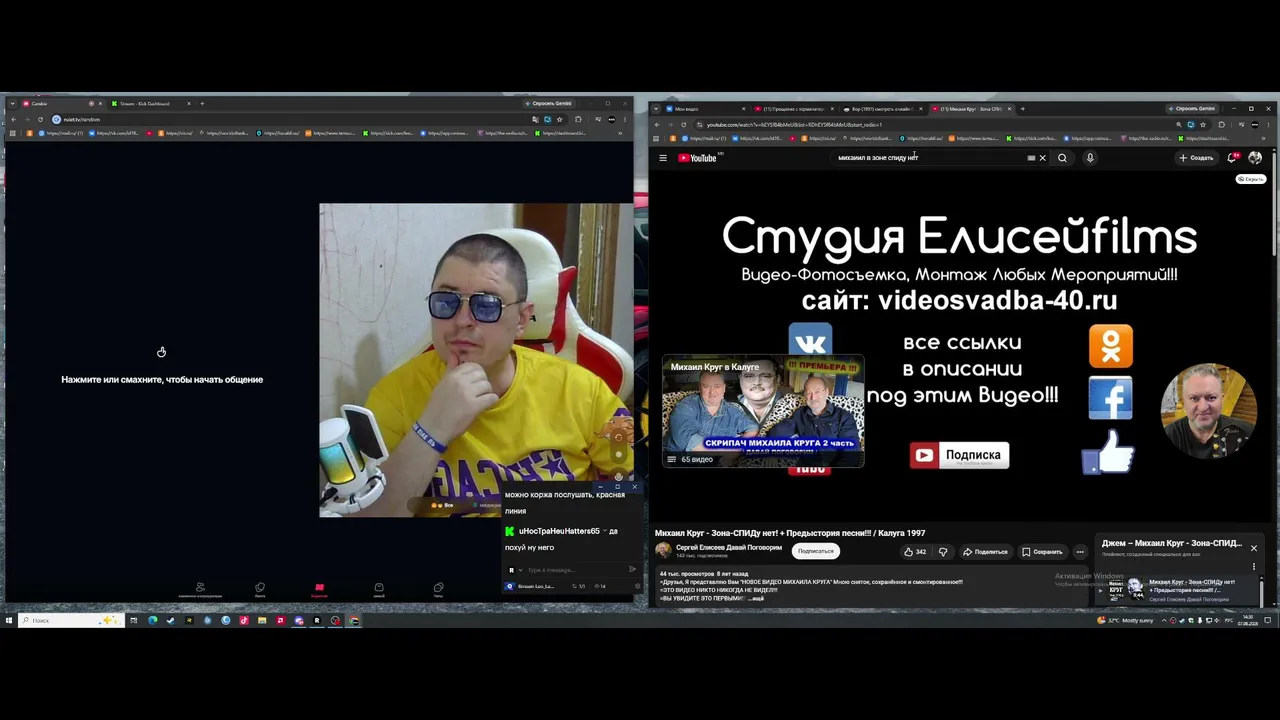This screenshot has width=1280, height=720.
Task: Like the Mikhail Krug video
Action: click(915, 552)
